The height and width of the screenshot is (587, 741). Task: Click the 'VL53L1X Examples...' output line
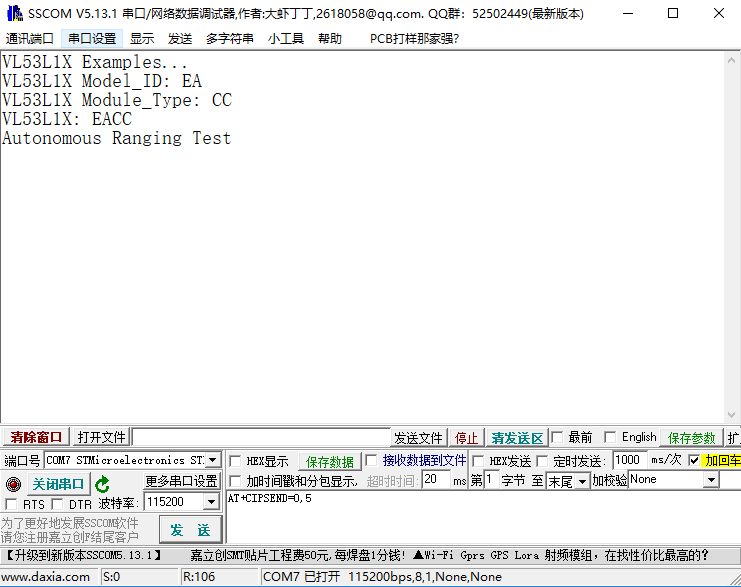pos(95,62)
